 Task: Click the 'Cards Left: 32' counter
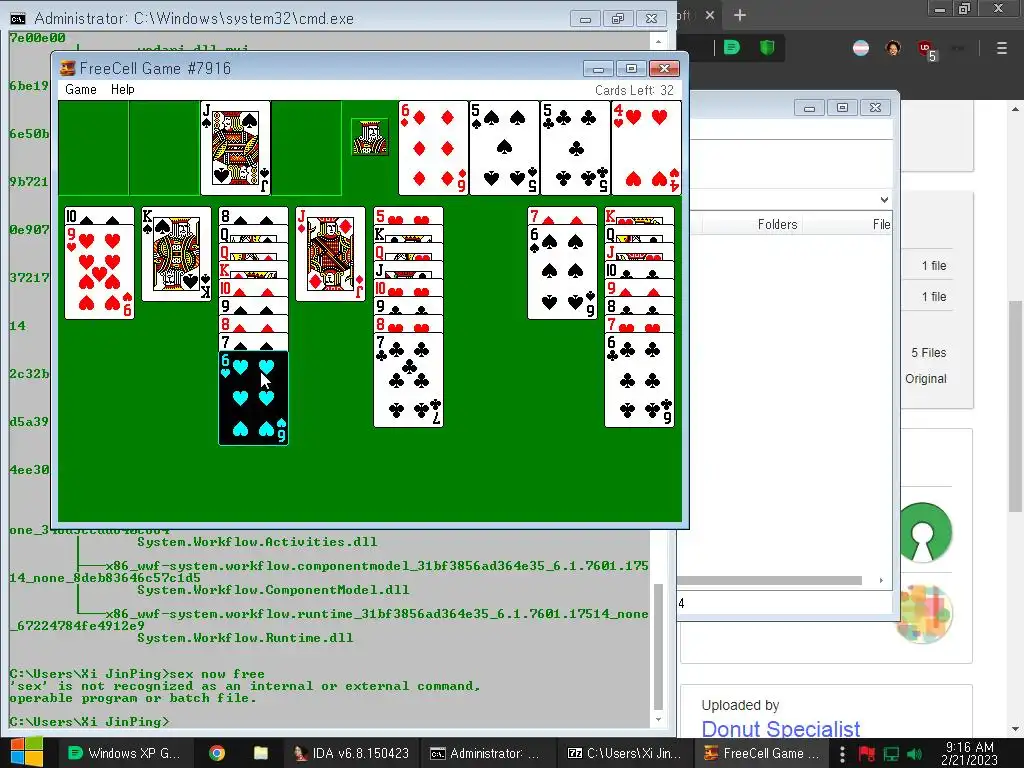(x=633, y=90)
